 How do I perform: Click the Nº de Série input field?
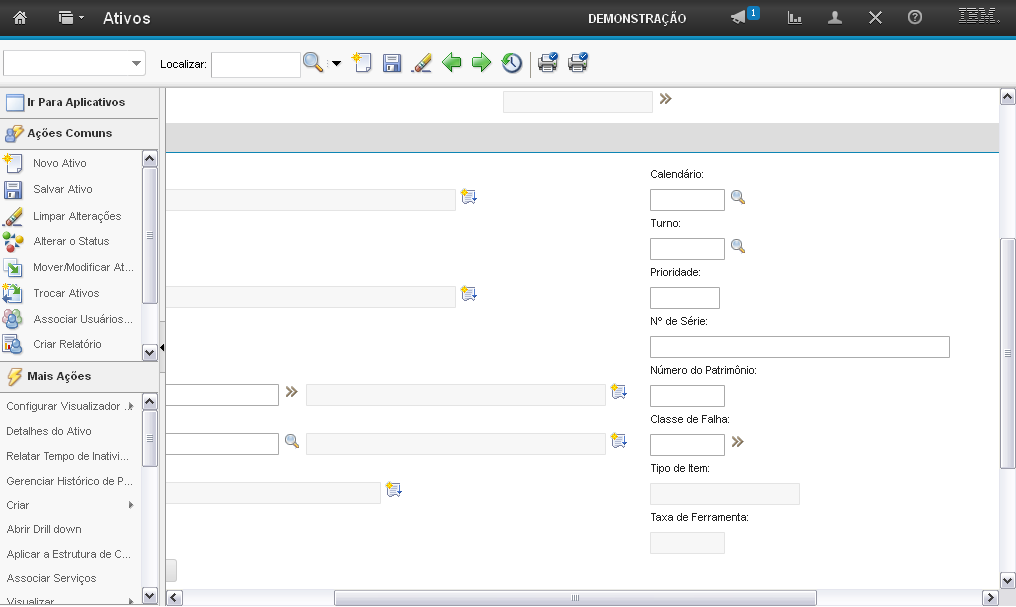799,347
